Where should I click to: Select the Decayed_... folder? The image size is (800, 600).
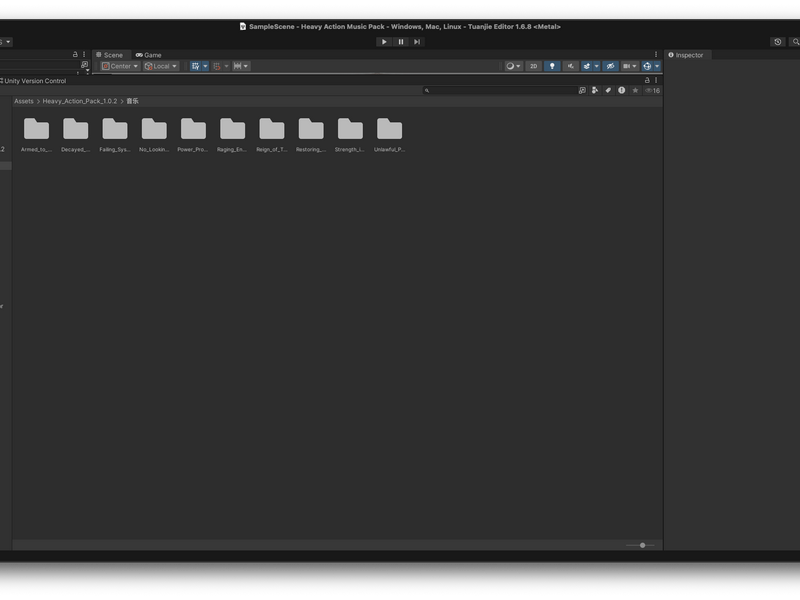point(76,134)
